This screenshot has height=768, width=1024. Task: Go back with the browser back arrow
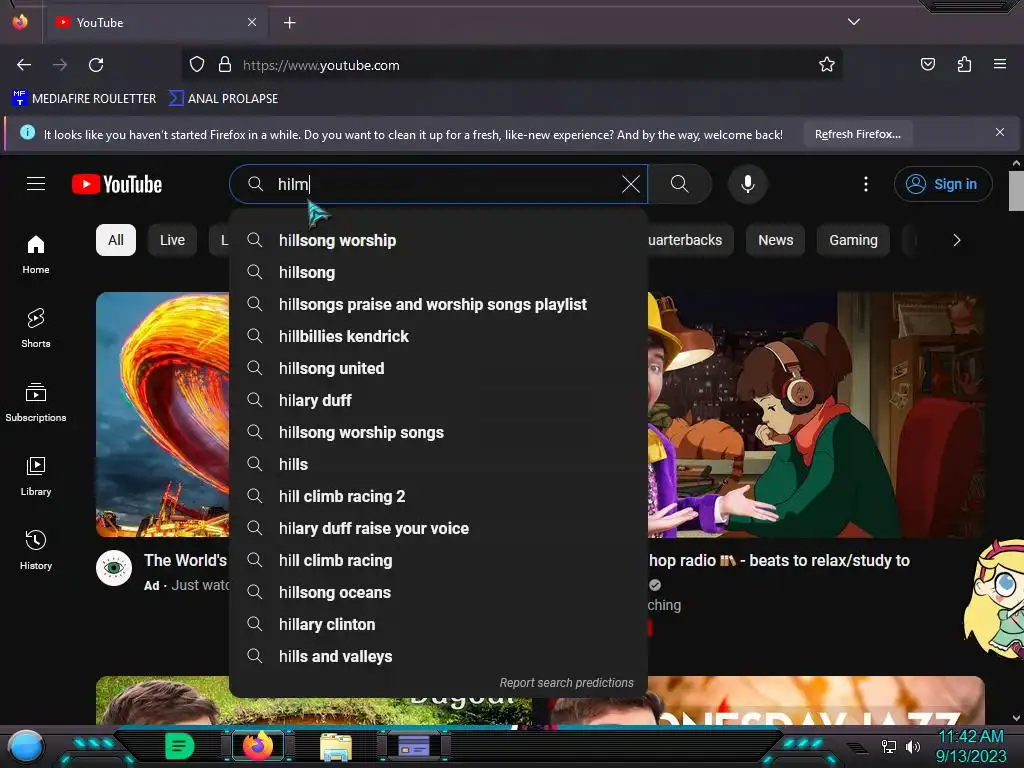(24, 65)
